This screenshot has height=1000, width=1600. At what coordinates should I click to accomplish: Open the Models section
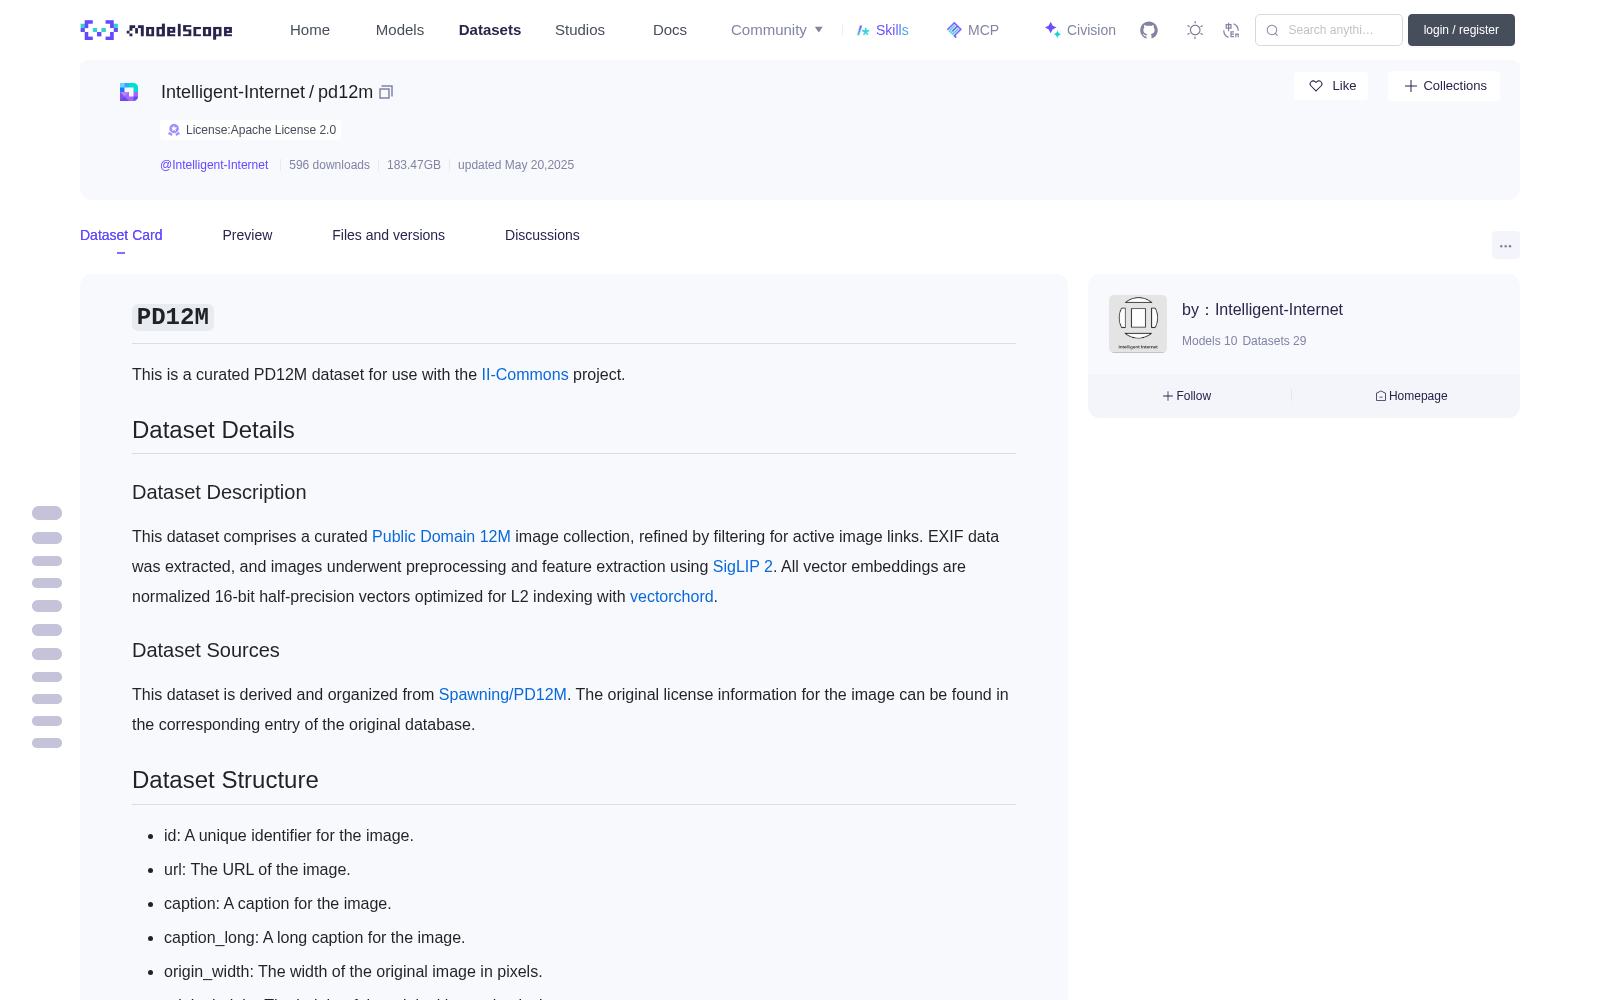click(x=400, y=30)
